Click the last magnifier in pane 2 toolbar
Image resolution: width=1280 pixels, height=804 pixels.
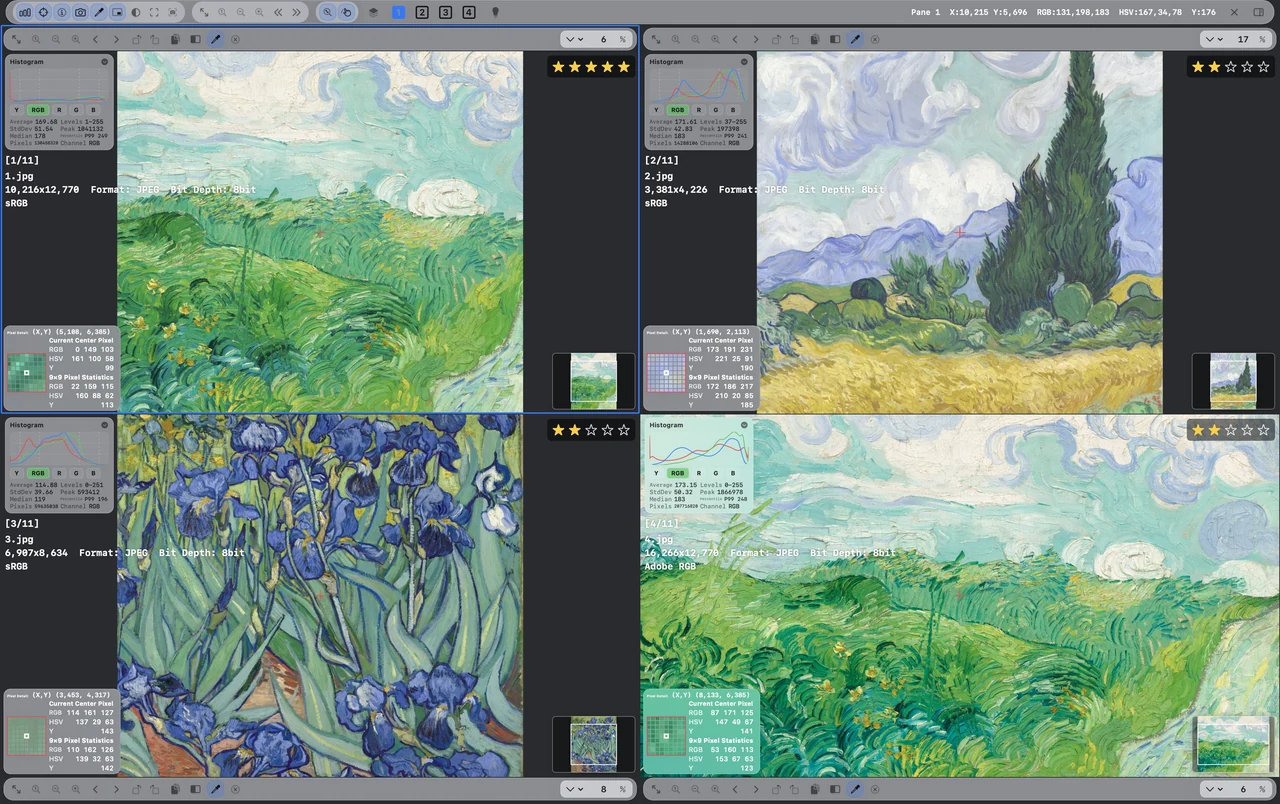(715, 39)
